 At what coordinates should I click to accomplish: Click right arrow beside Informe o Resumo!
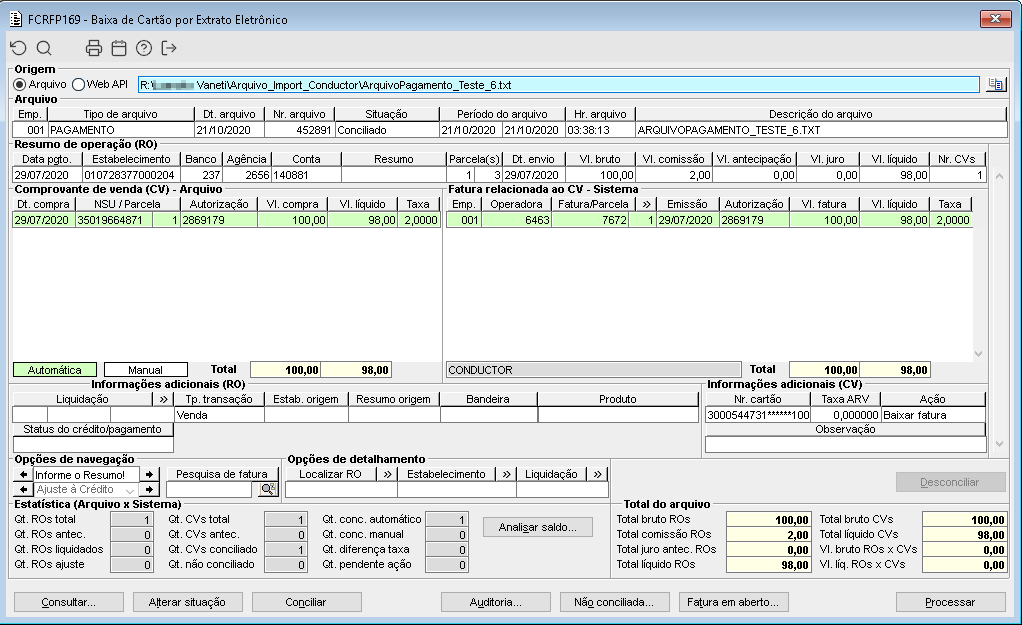(149, 474)
